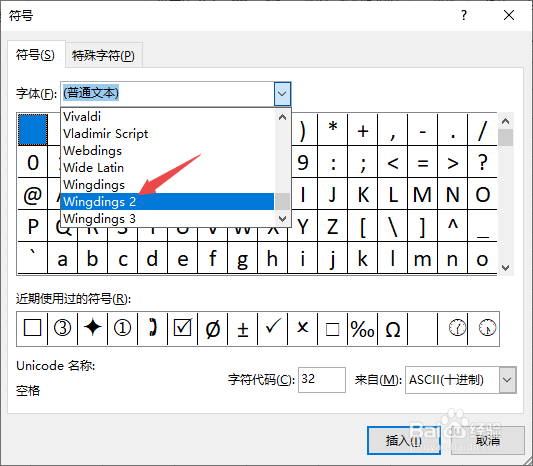Click the symbol grid scroll-down arrow

click(x=505, y=267)
